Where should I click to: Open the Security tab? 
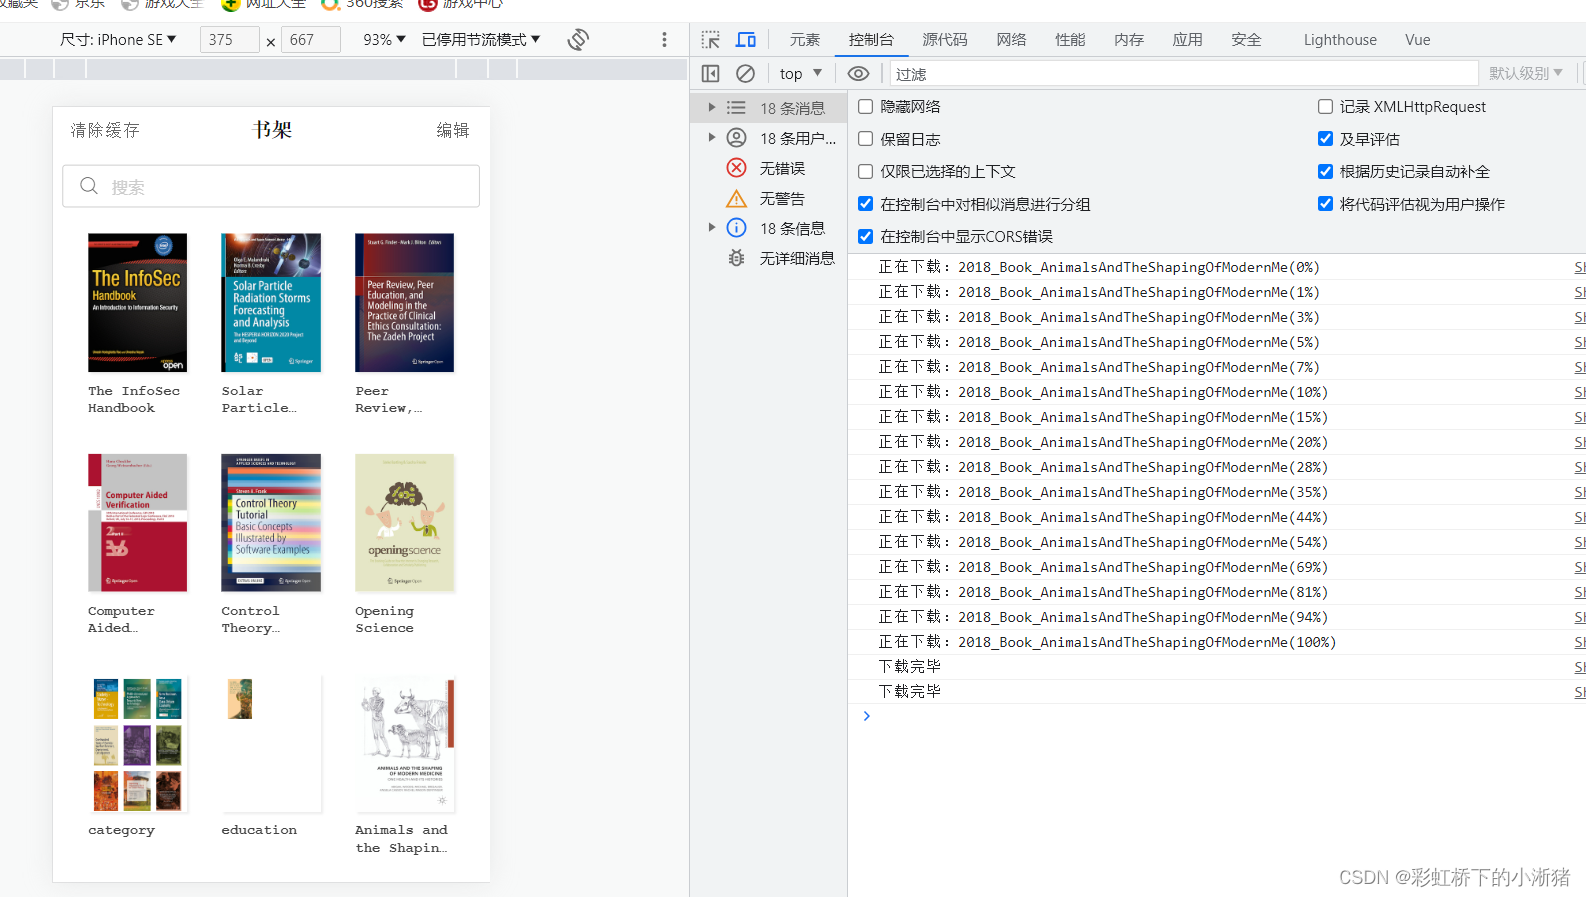click(1246, 40)
